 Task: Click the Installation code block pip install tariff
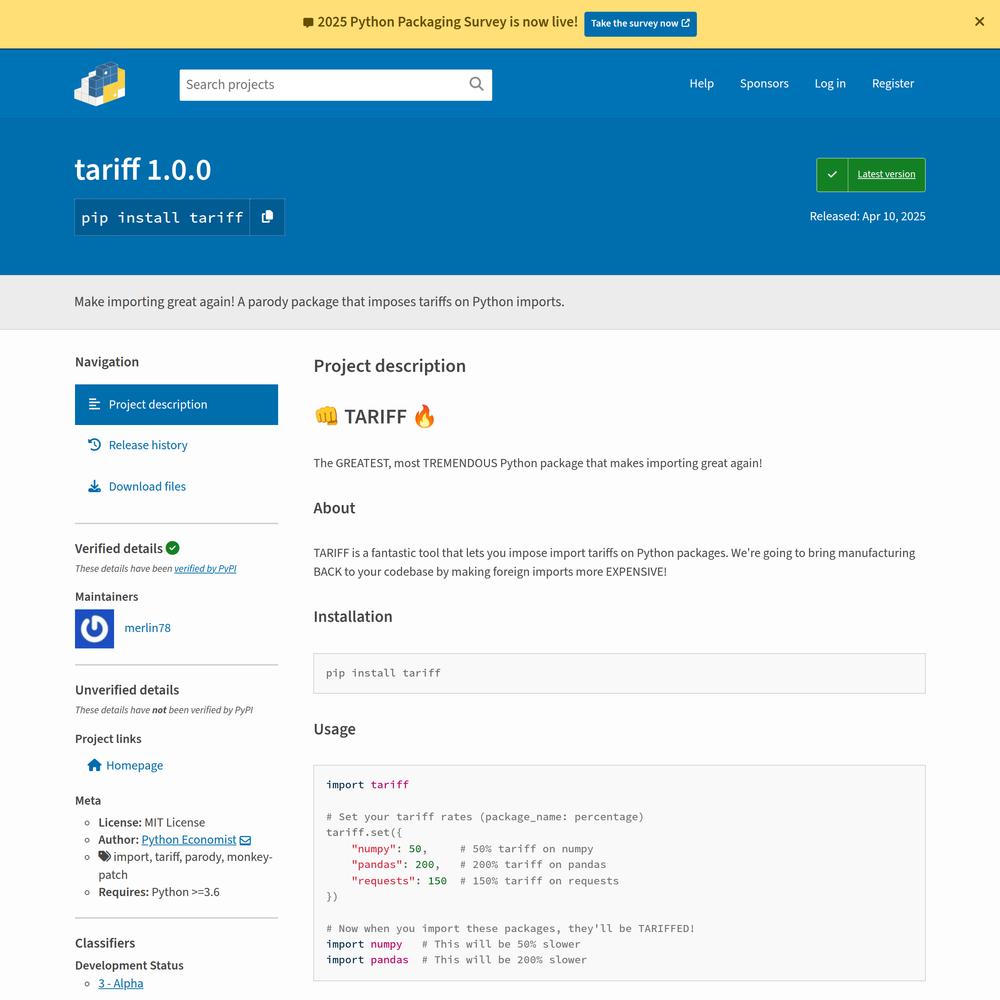point(619,673)
